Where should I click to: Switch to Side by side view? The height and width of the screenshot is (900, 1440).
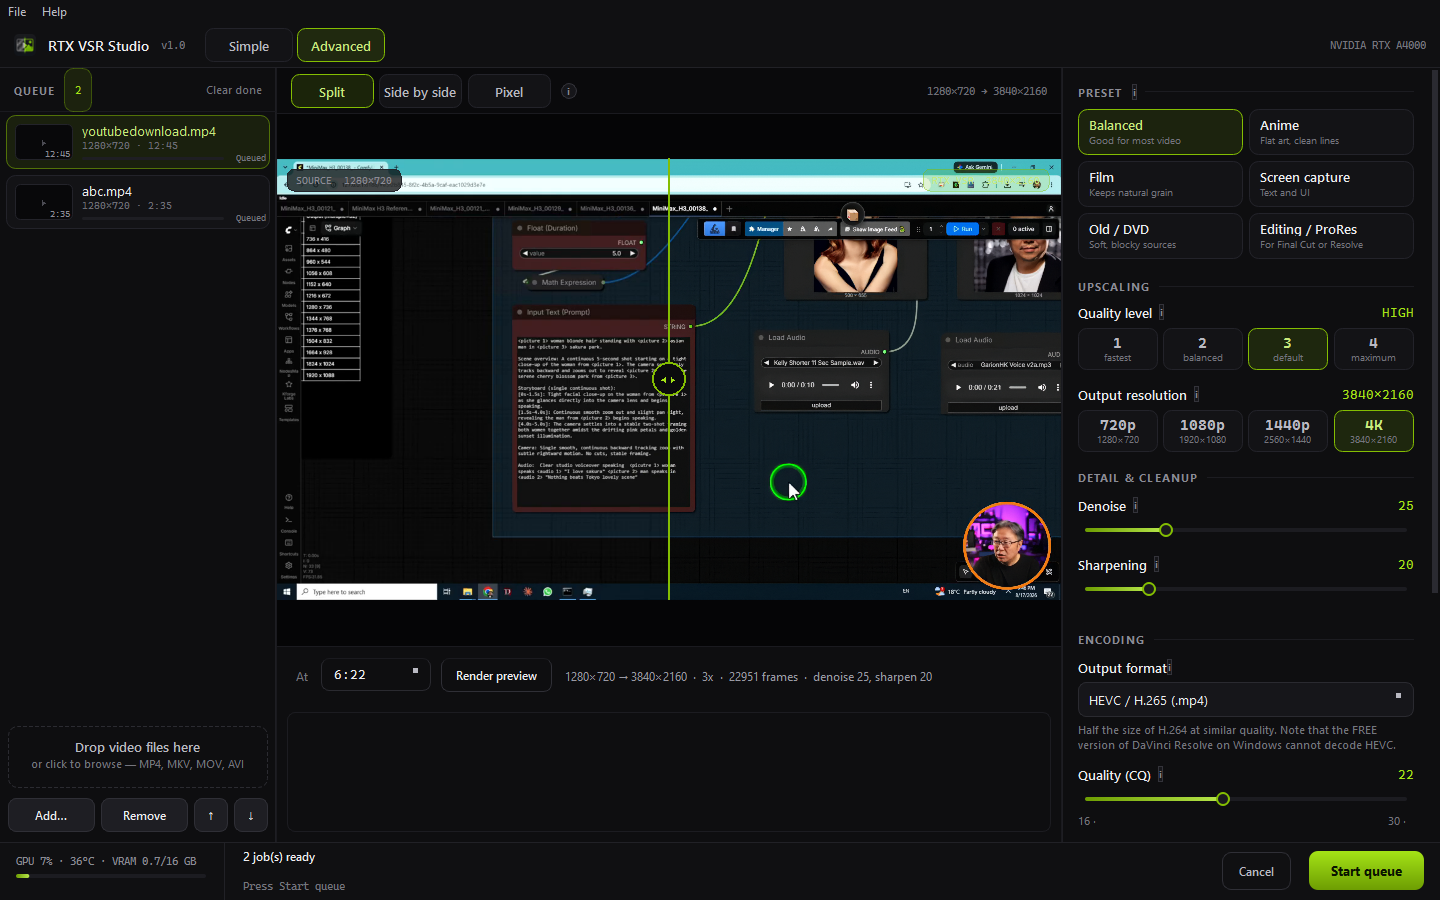coord(420,92)
